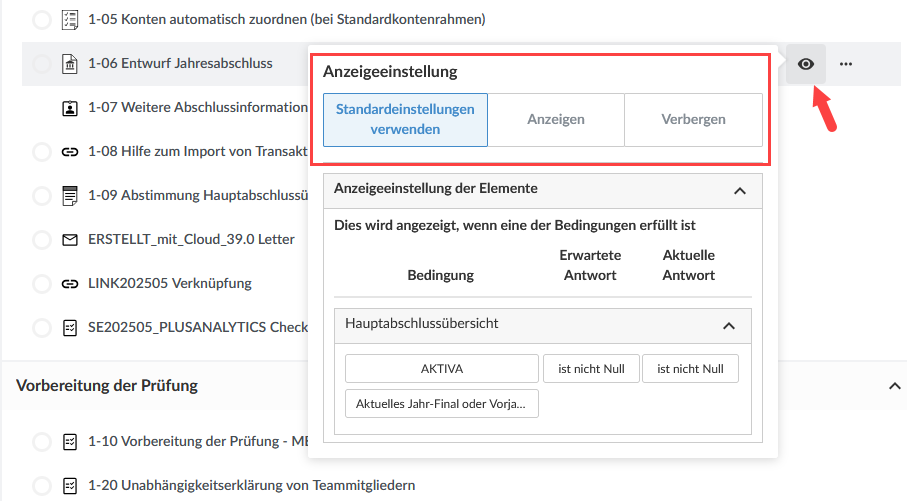The image size is (907, 501).
Task: Collapse the Hauptabschlussübersicht condition group
Action: [x=729, y=326]
